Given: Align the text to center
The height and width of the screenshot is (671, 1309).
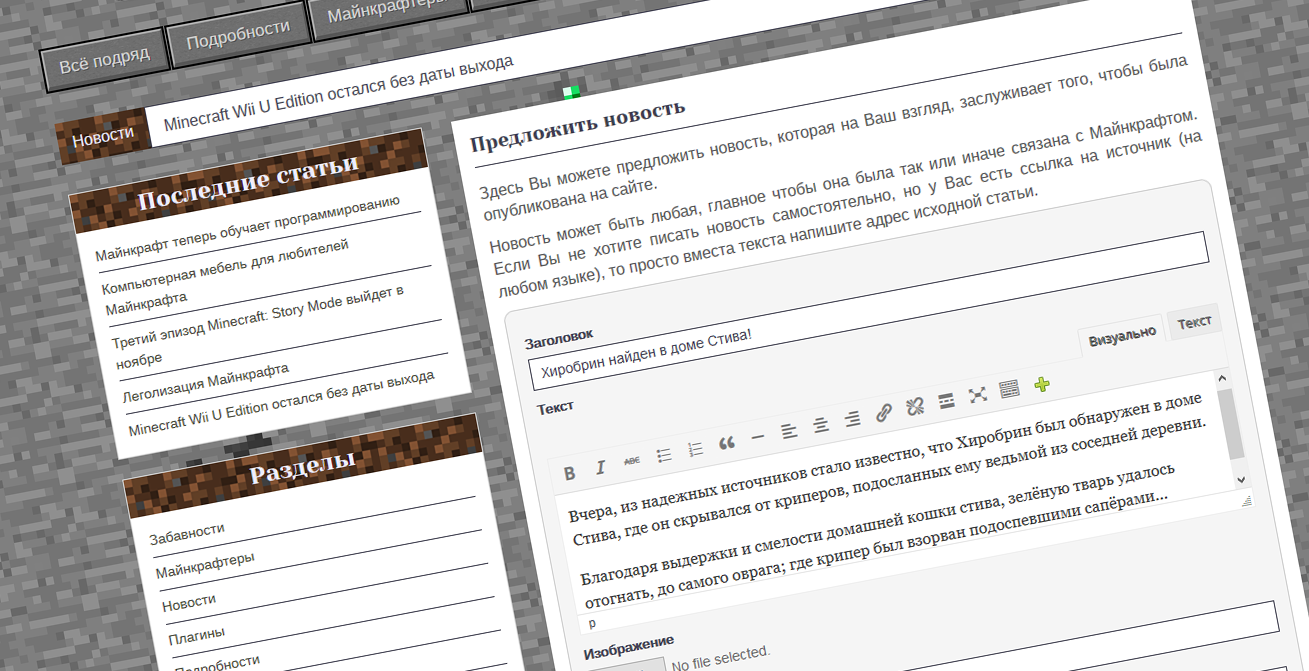Looking at the screenshot, I should [x=821, y=425].
